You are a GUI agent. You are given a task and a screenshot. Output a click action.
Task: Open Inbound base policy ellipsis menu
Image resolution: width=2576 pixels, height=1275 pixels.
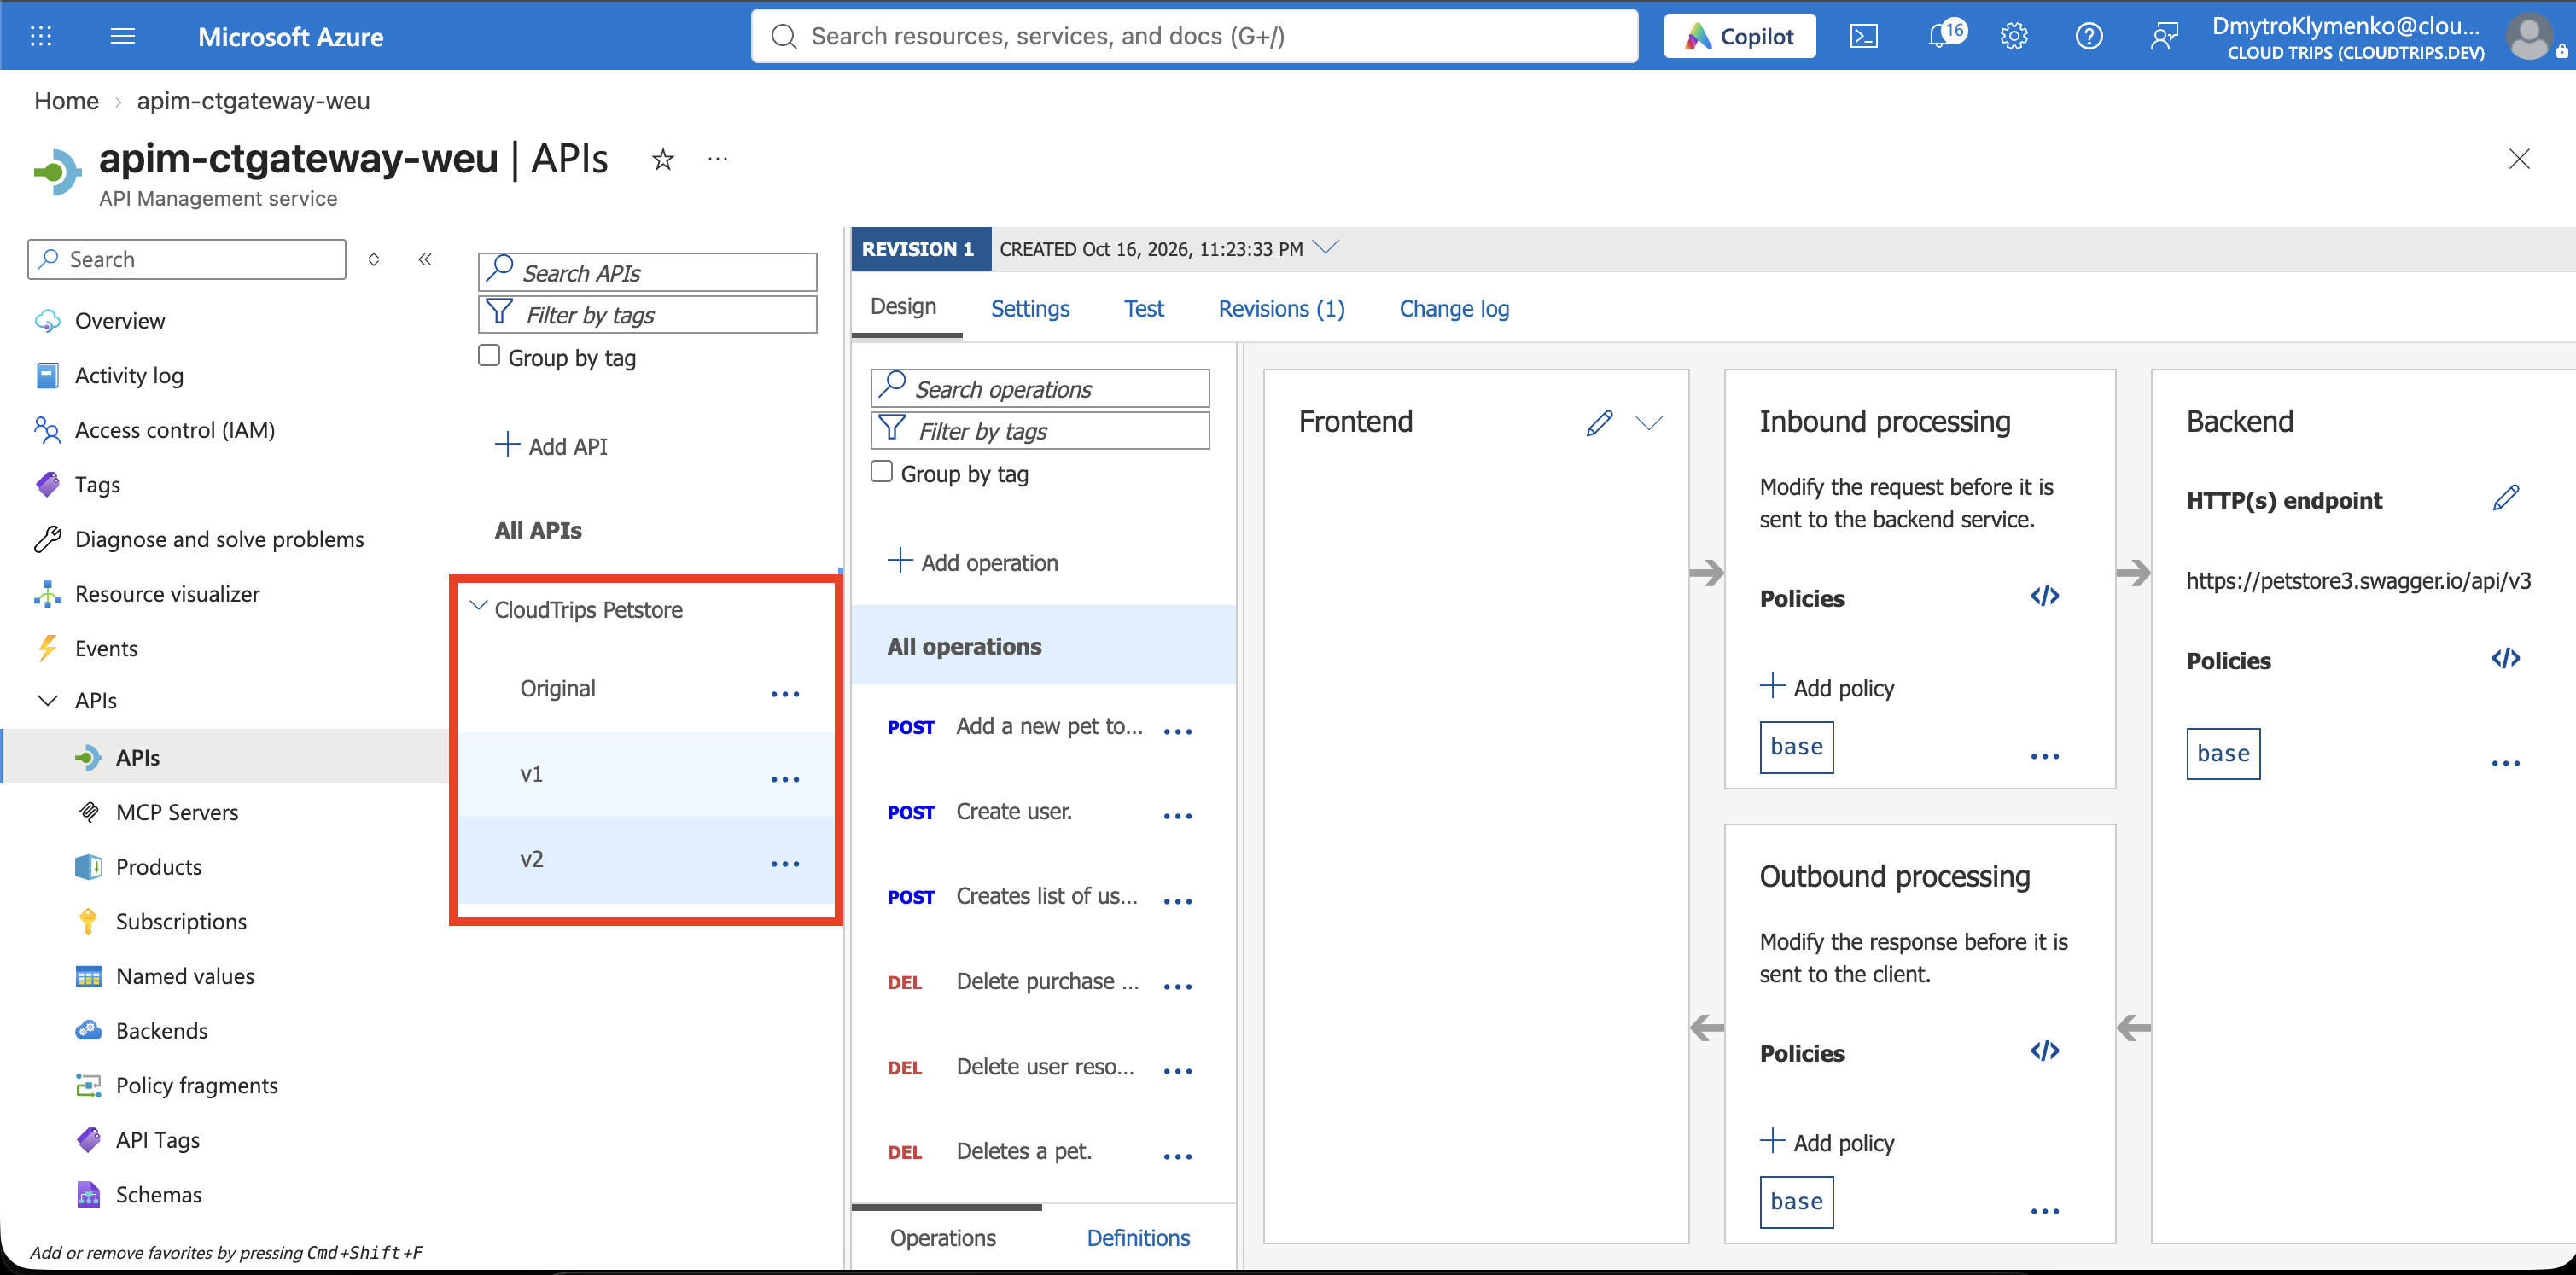[2045, 757]
